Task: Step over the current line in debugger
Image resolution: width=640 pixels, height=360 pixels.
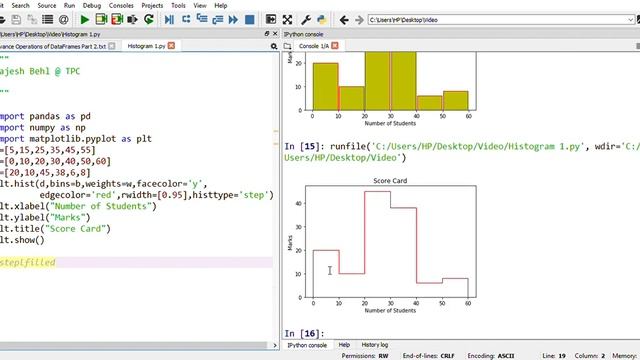Action: [186, 20]
